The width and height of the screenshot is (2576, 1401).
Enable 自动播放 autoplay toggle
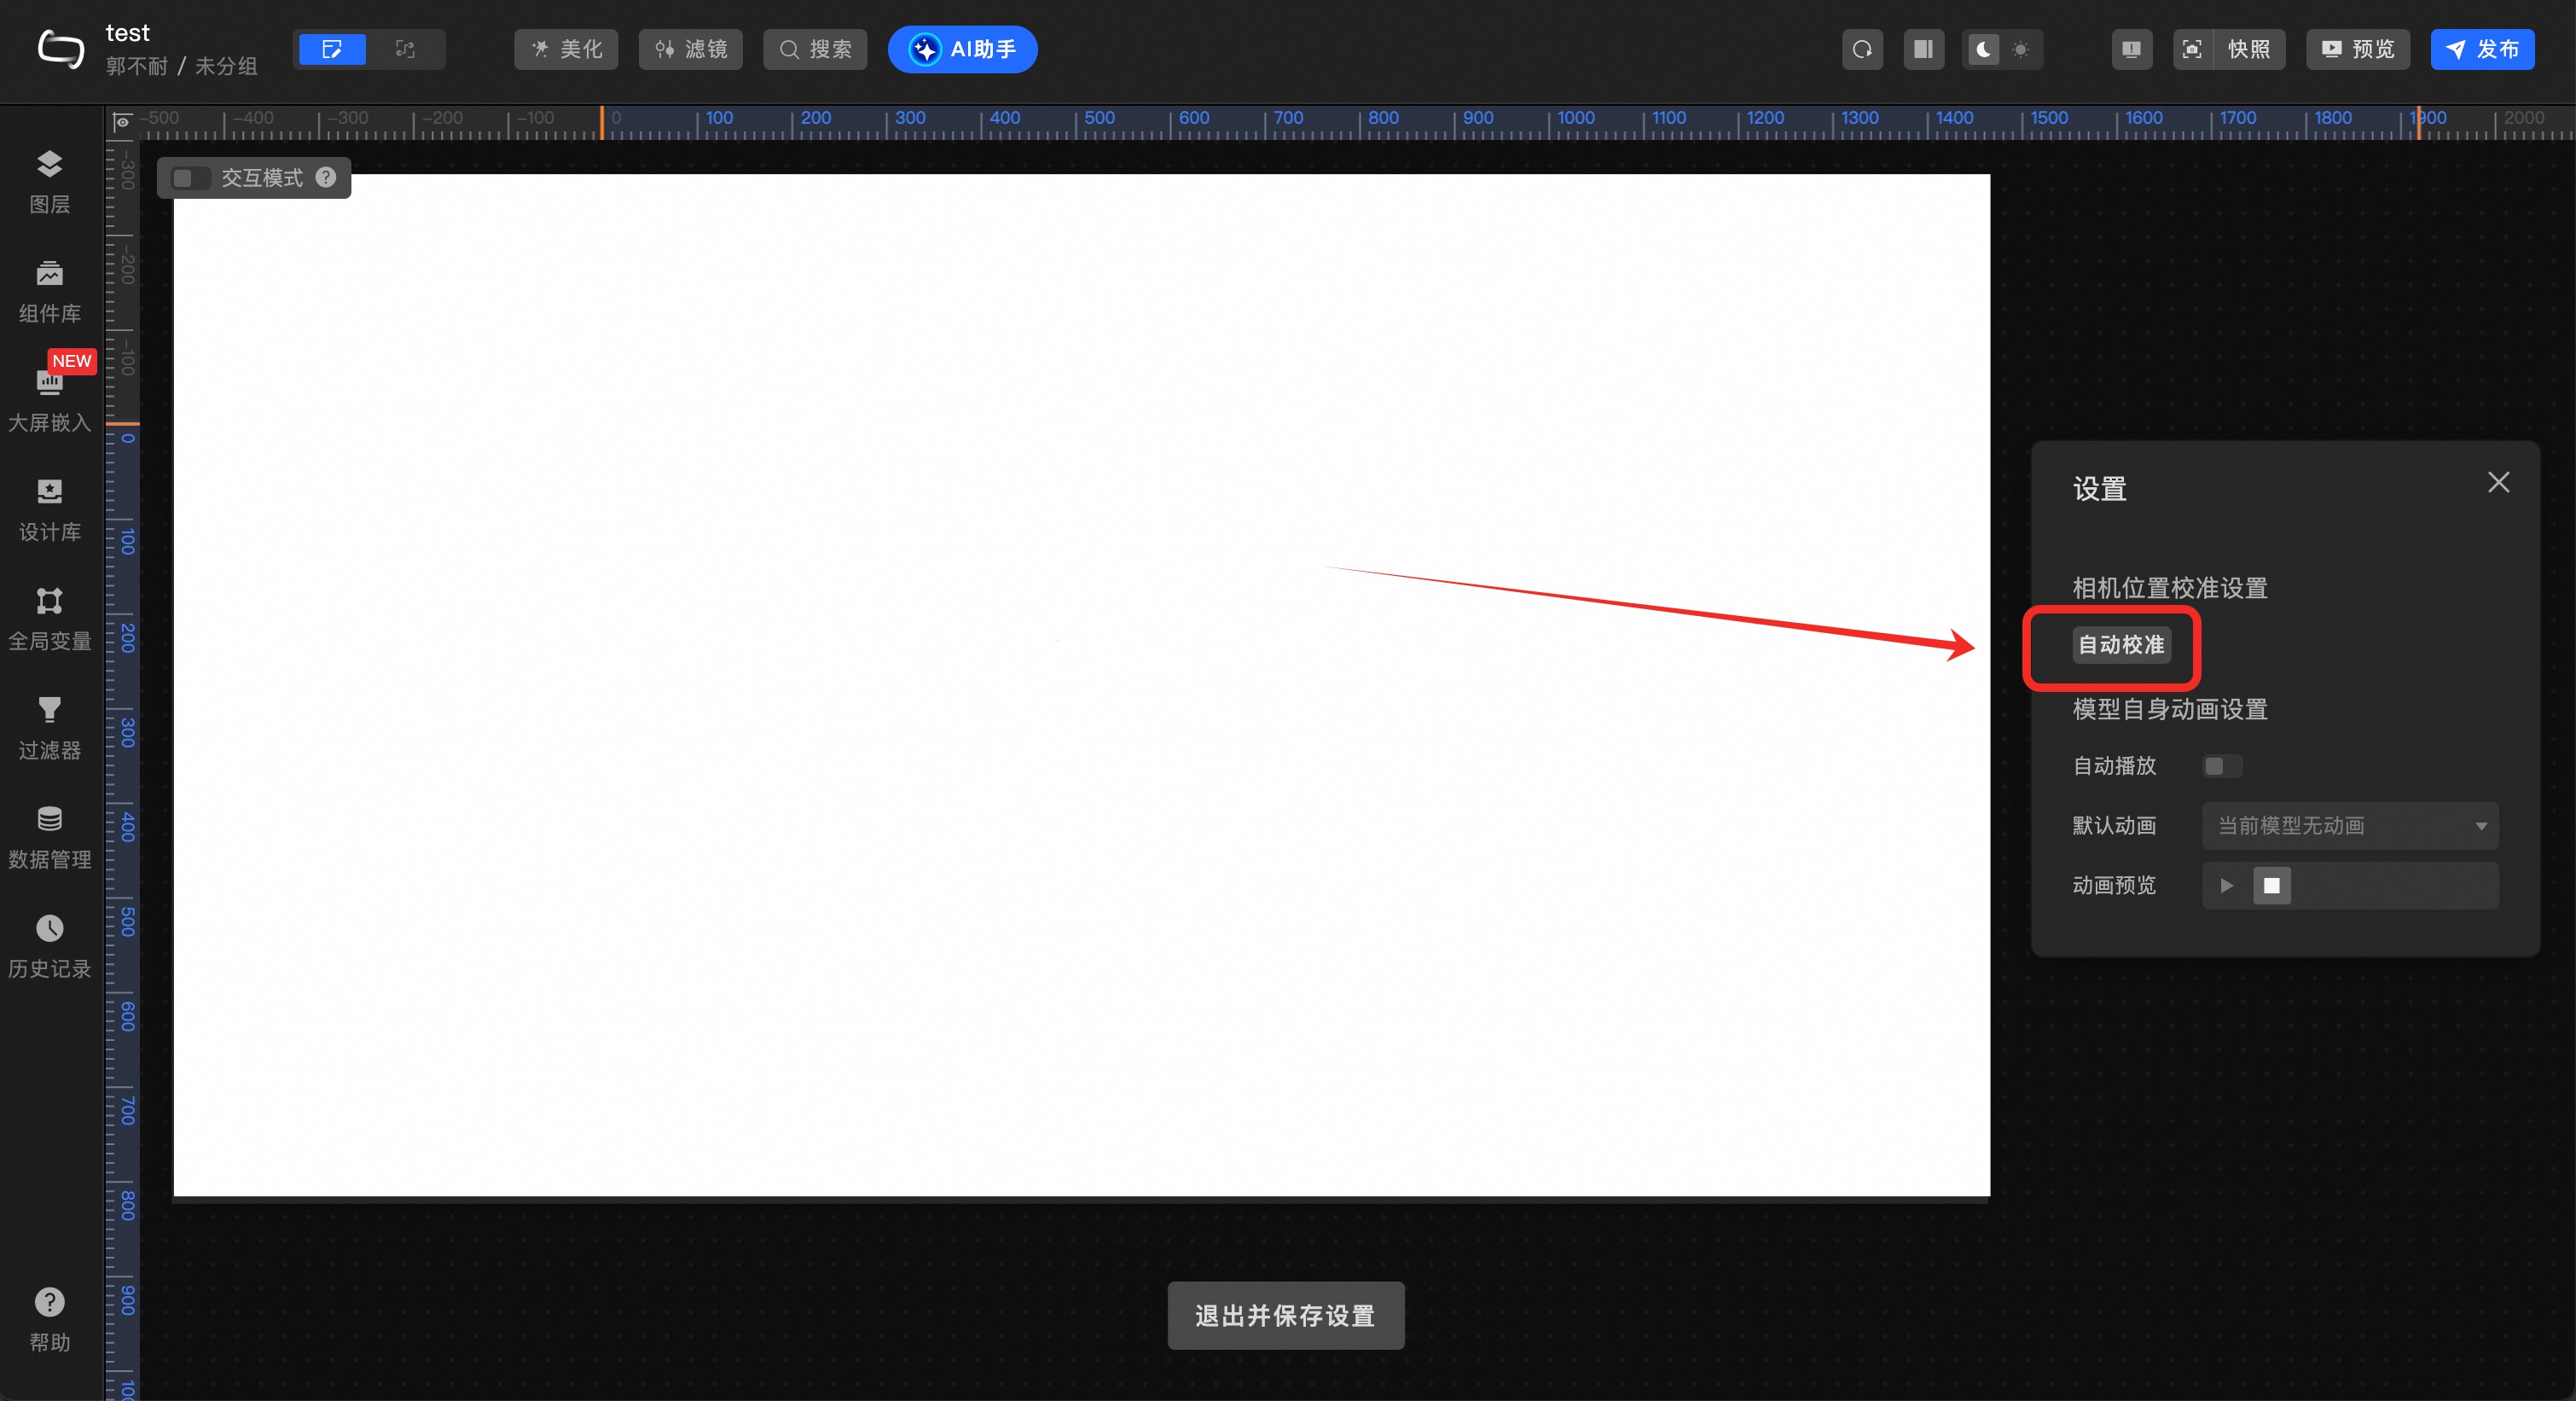[2222, 766]
